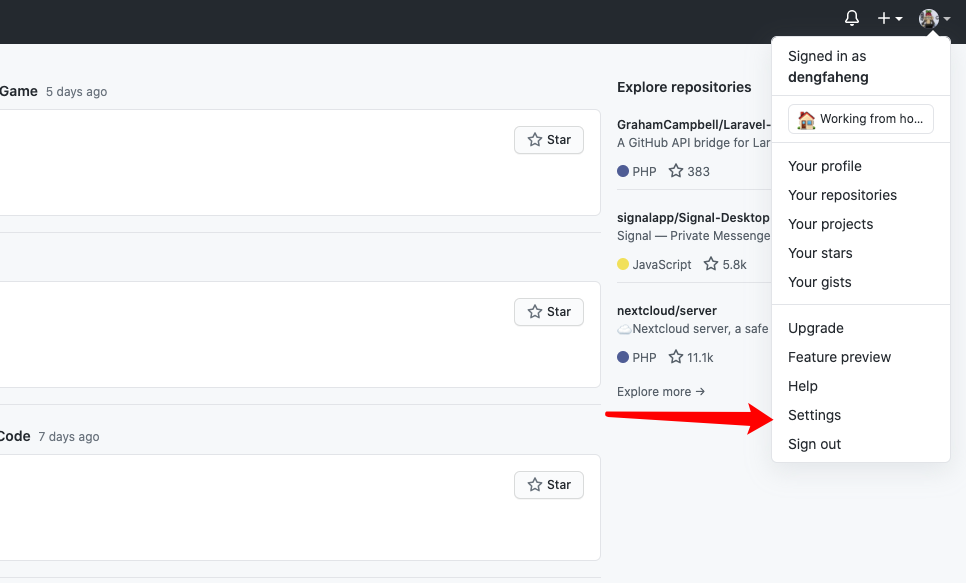
Task: Click the Star button in the middle card
Action: 549,312
